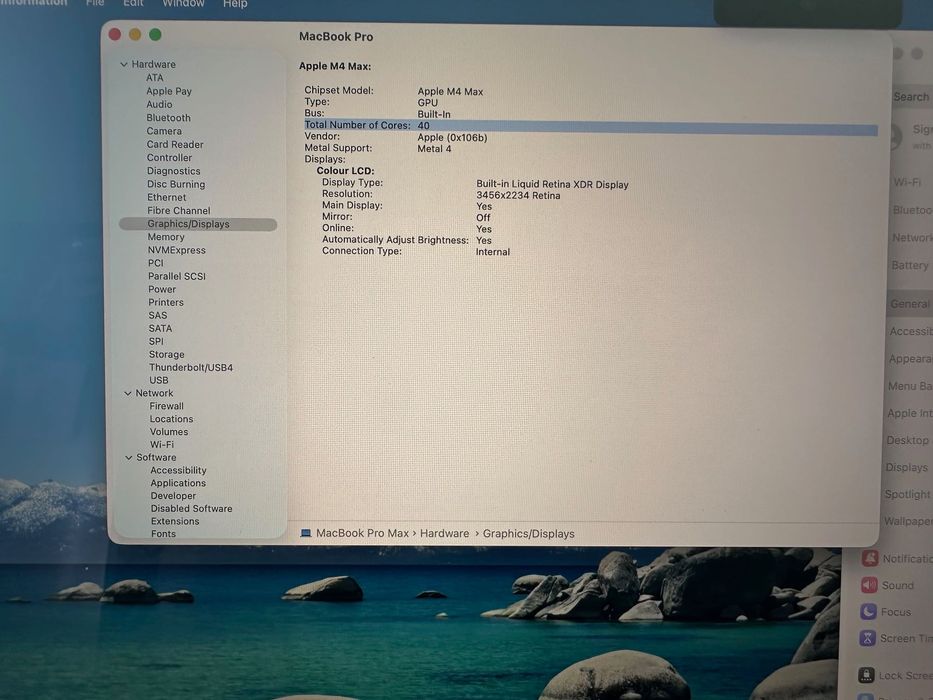Open Sound icon in System Settings window

tap(869, 585)
